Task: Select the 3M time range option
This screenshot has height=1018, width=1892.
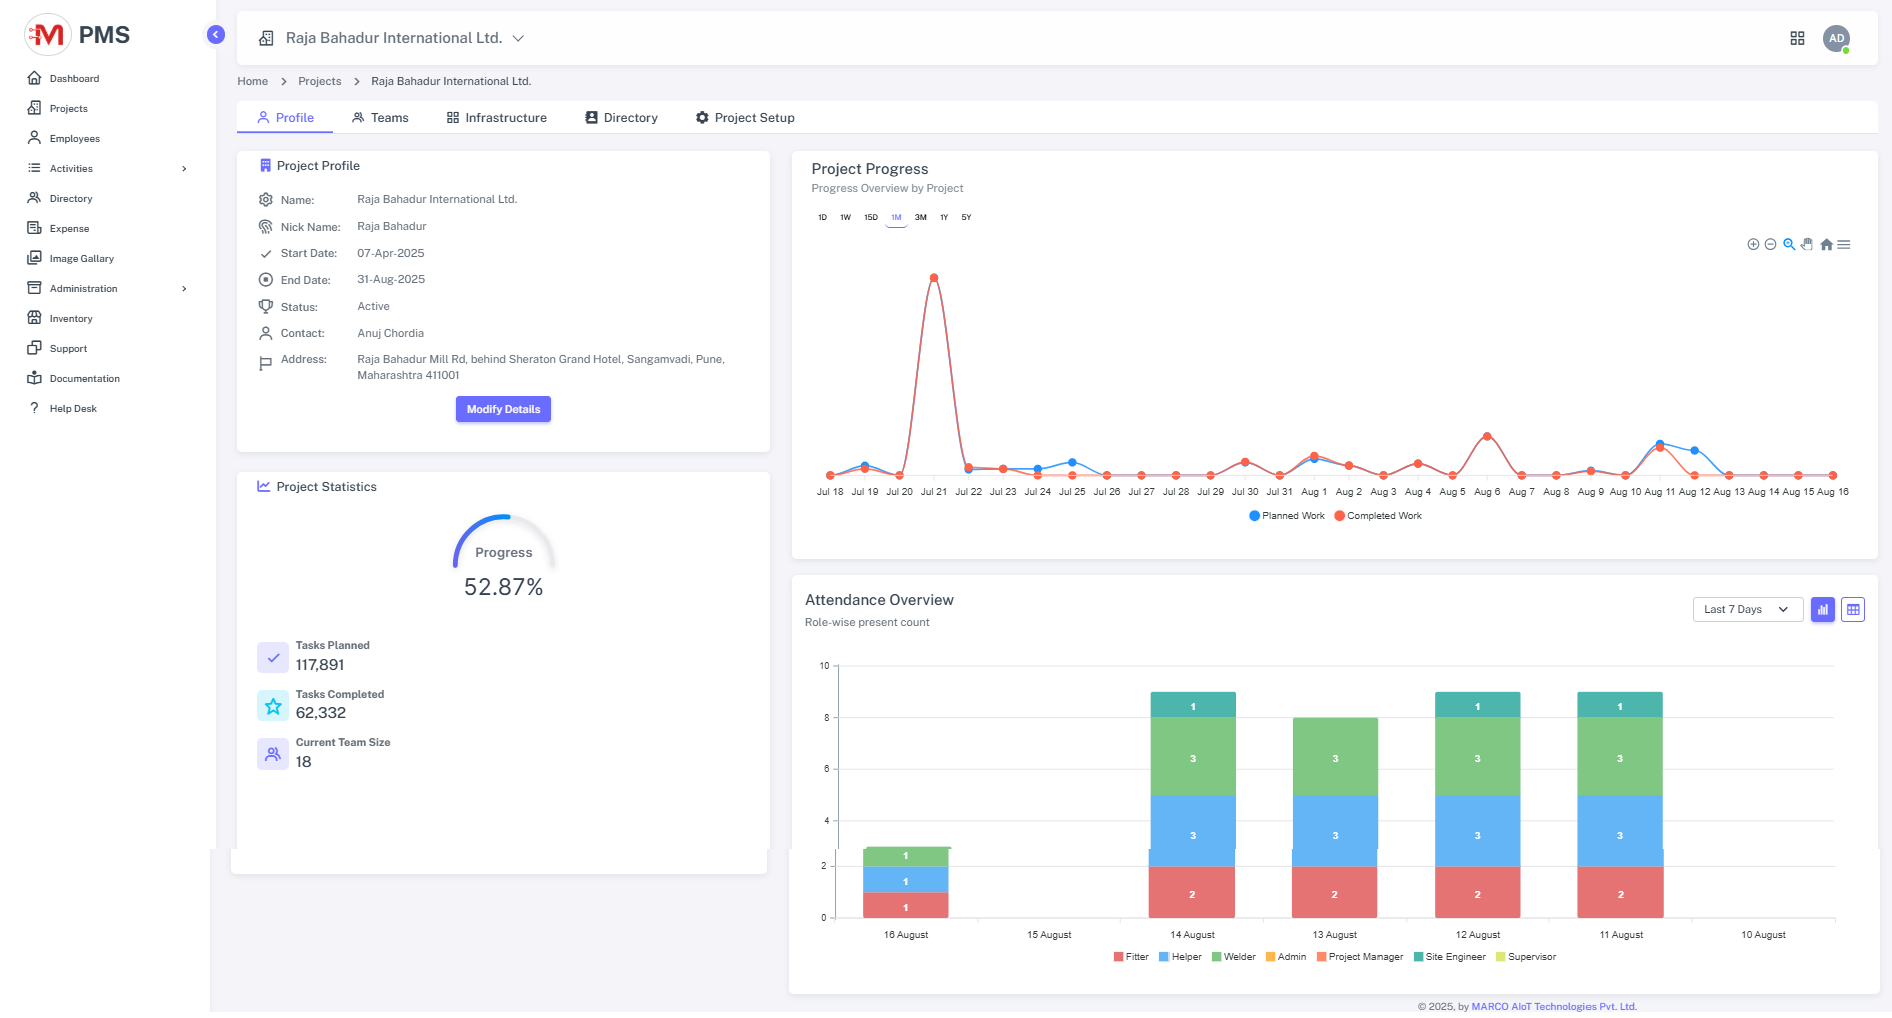Action: coord(920,218)
